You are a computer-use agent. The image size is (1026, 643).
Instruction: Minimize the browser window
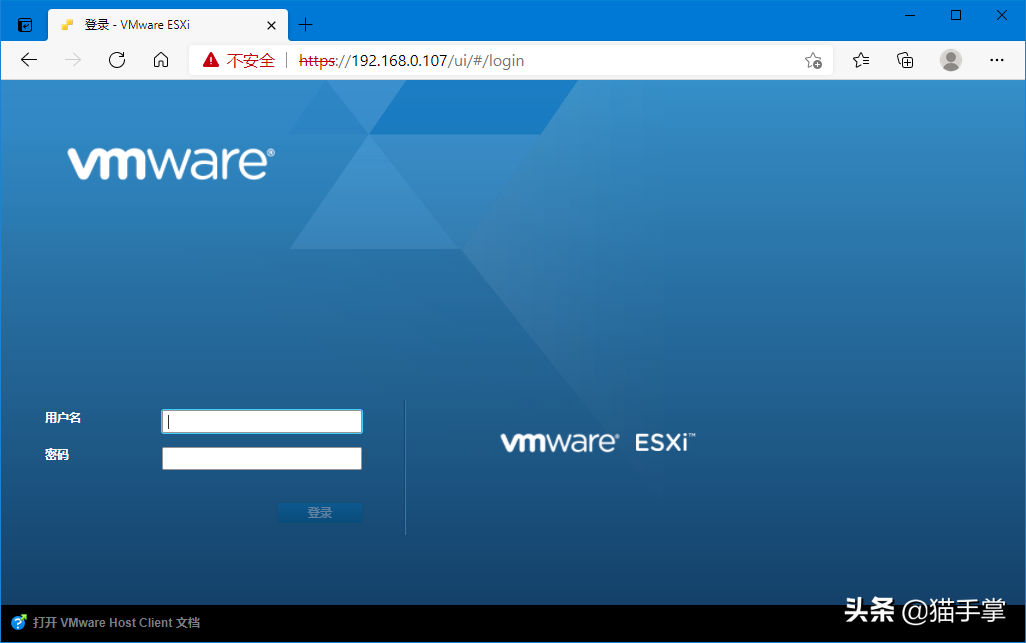pos(910,15)
